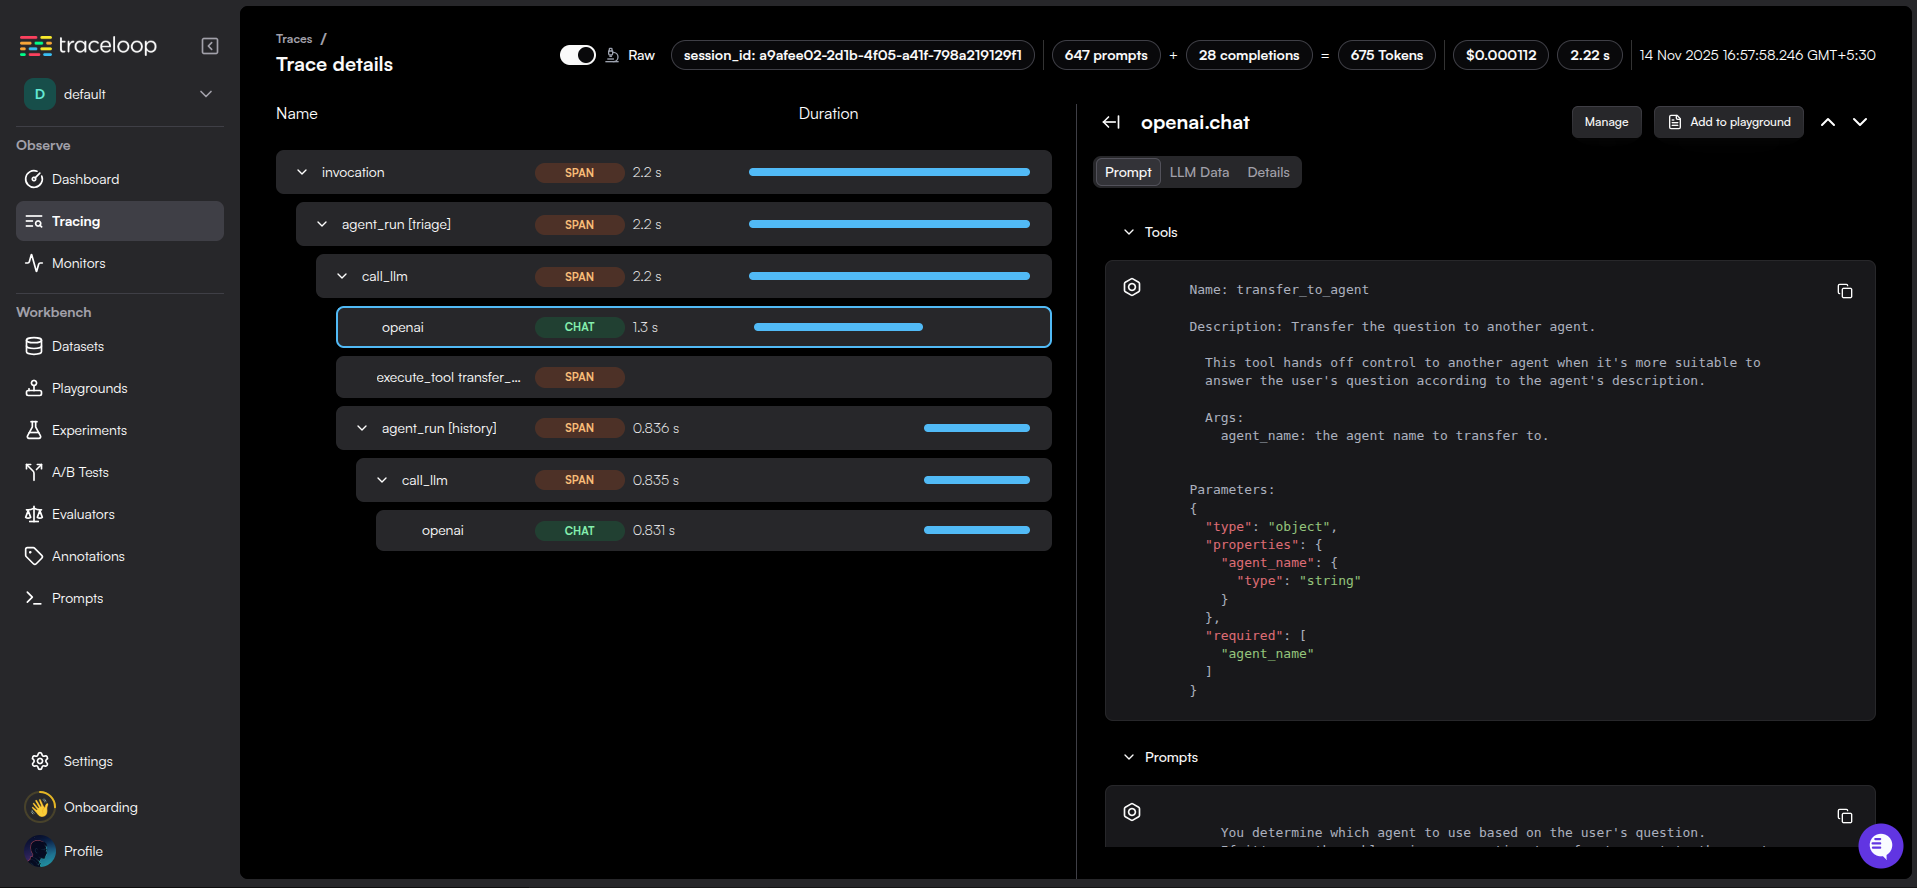Switch to the LLM Data tab
The height and width of the screenshot is (888, 1917).
pyautogui.click(x=1198, y=172)
